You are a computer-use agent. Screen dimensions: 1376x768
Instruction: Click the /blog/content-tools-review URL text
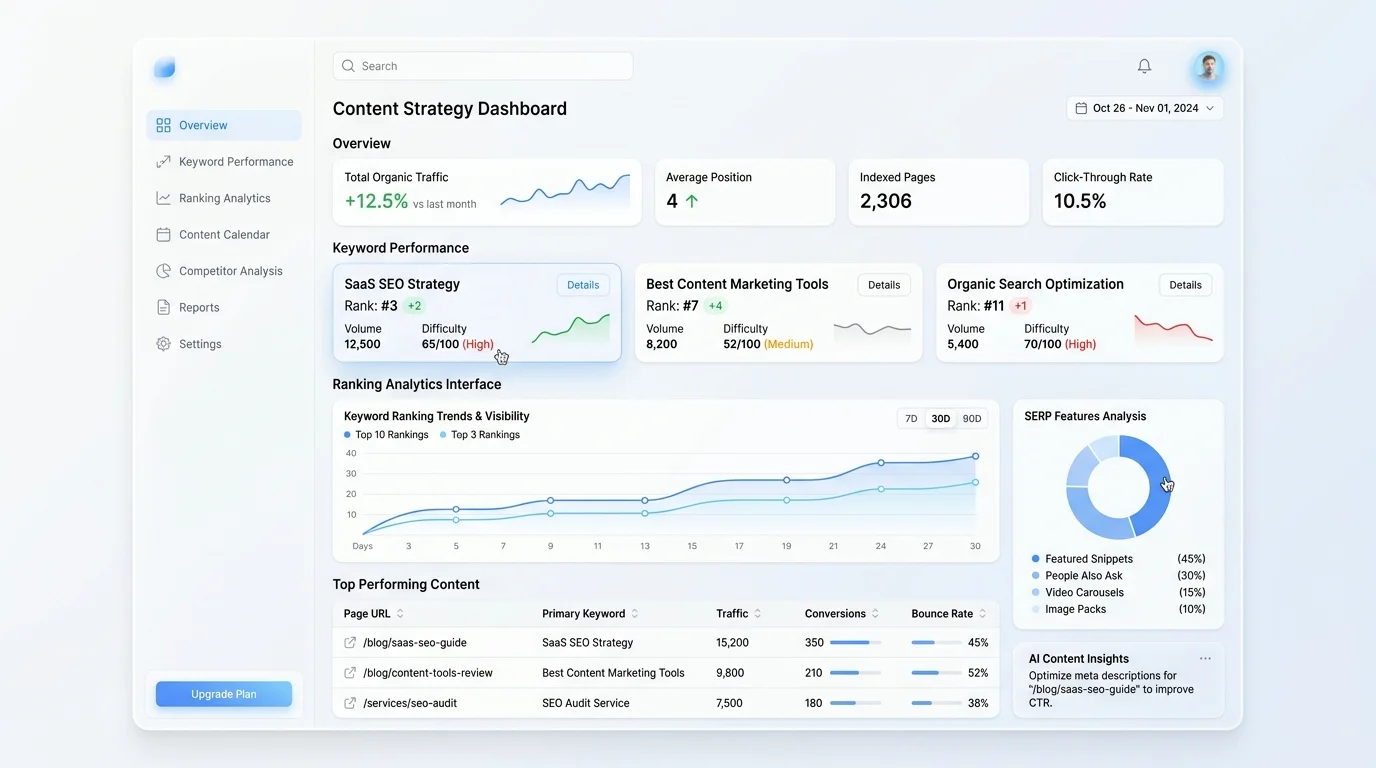tap(428, 673)
